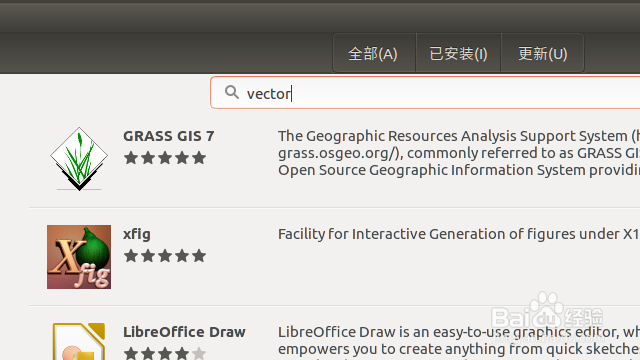This screenshot has width=640, height=360.
Task: Switch to the 全部(A) tab
Action: coord(373,53)
